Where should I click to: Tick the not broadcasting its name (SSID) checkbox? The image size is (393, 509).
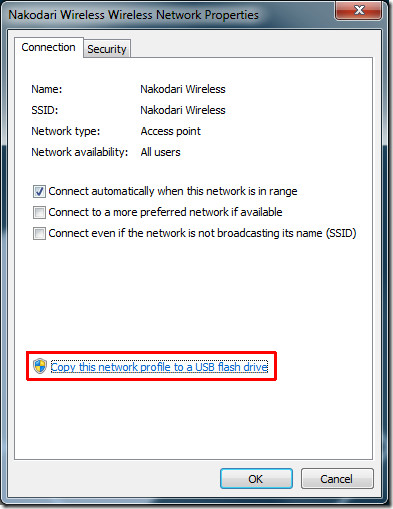pyautogui.click(x=39, y=233)
